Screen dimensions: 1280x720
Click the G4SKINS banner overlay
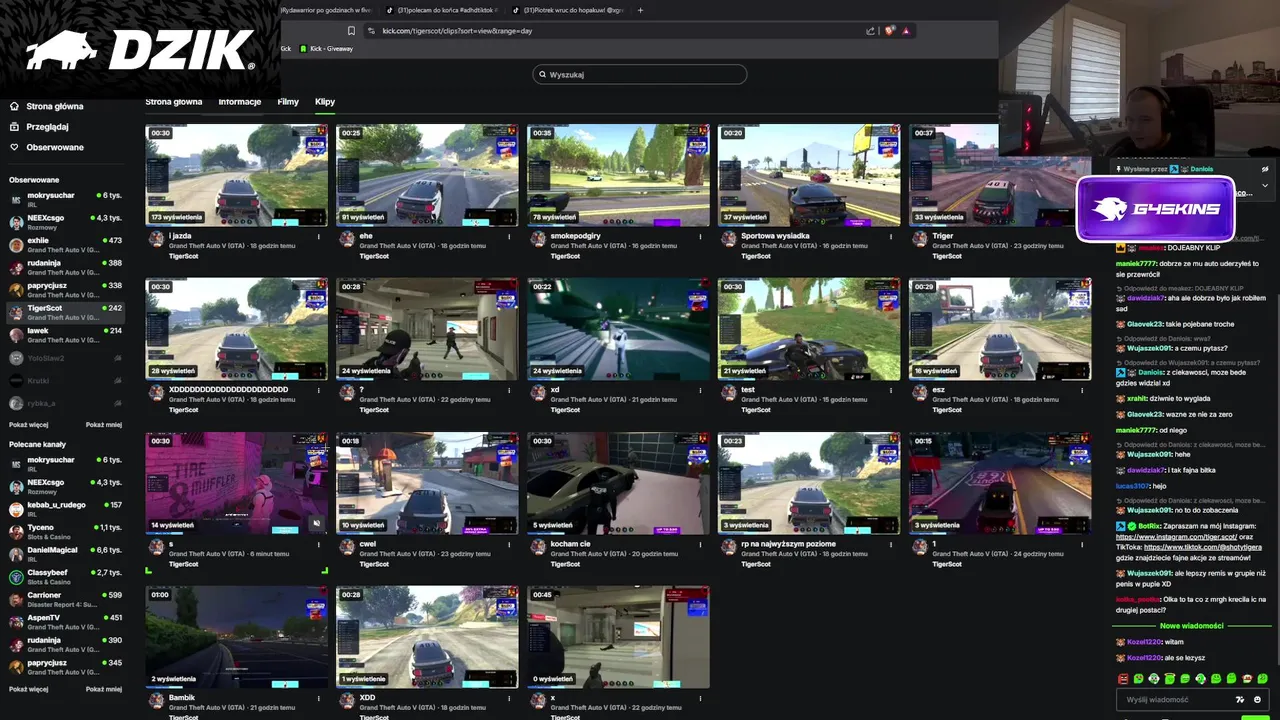(x=1156, y=209)
